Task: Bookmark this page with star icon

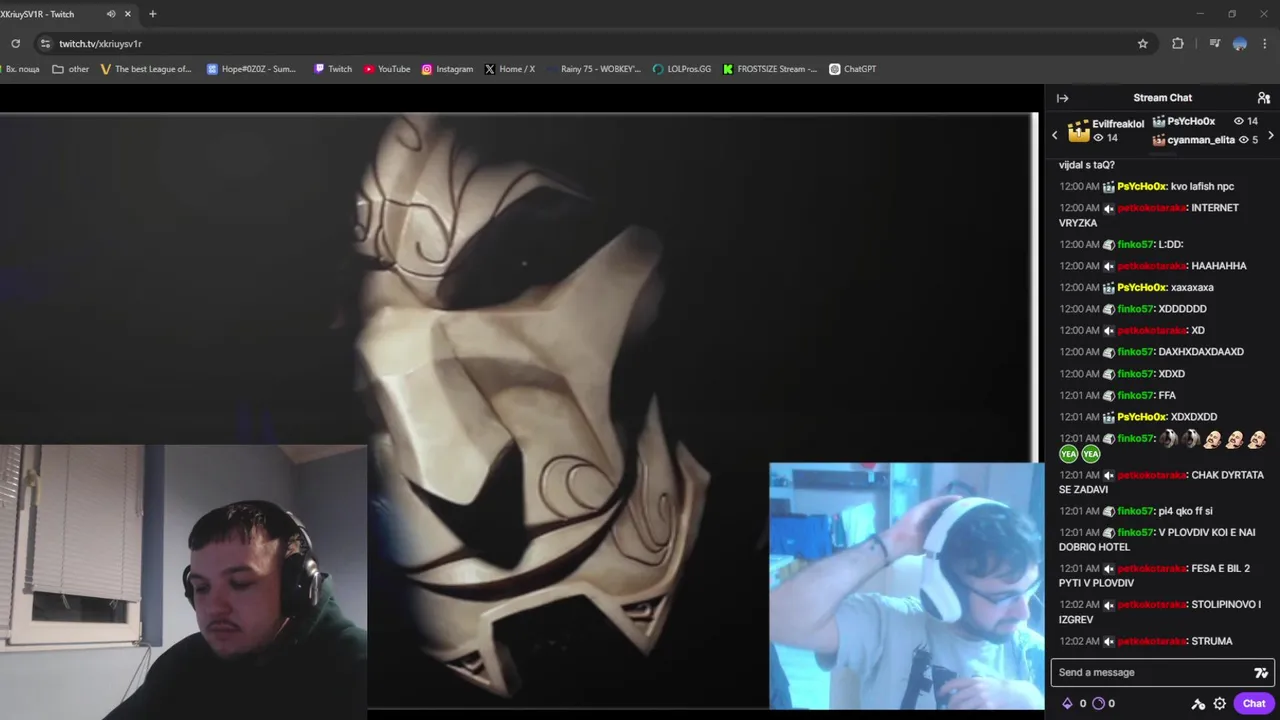Action: tap(1143, 44)
